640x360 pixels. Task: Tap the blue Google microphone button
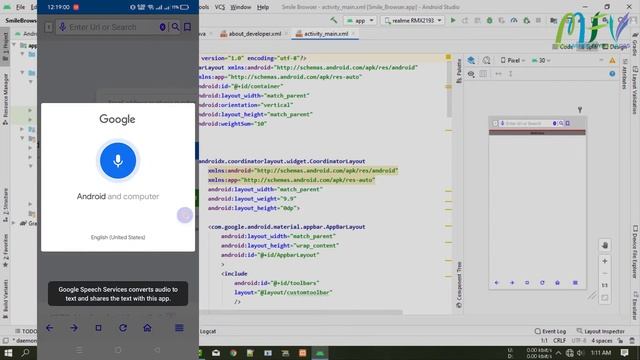click(118, 160)
